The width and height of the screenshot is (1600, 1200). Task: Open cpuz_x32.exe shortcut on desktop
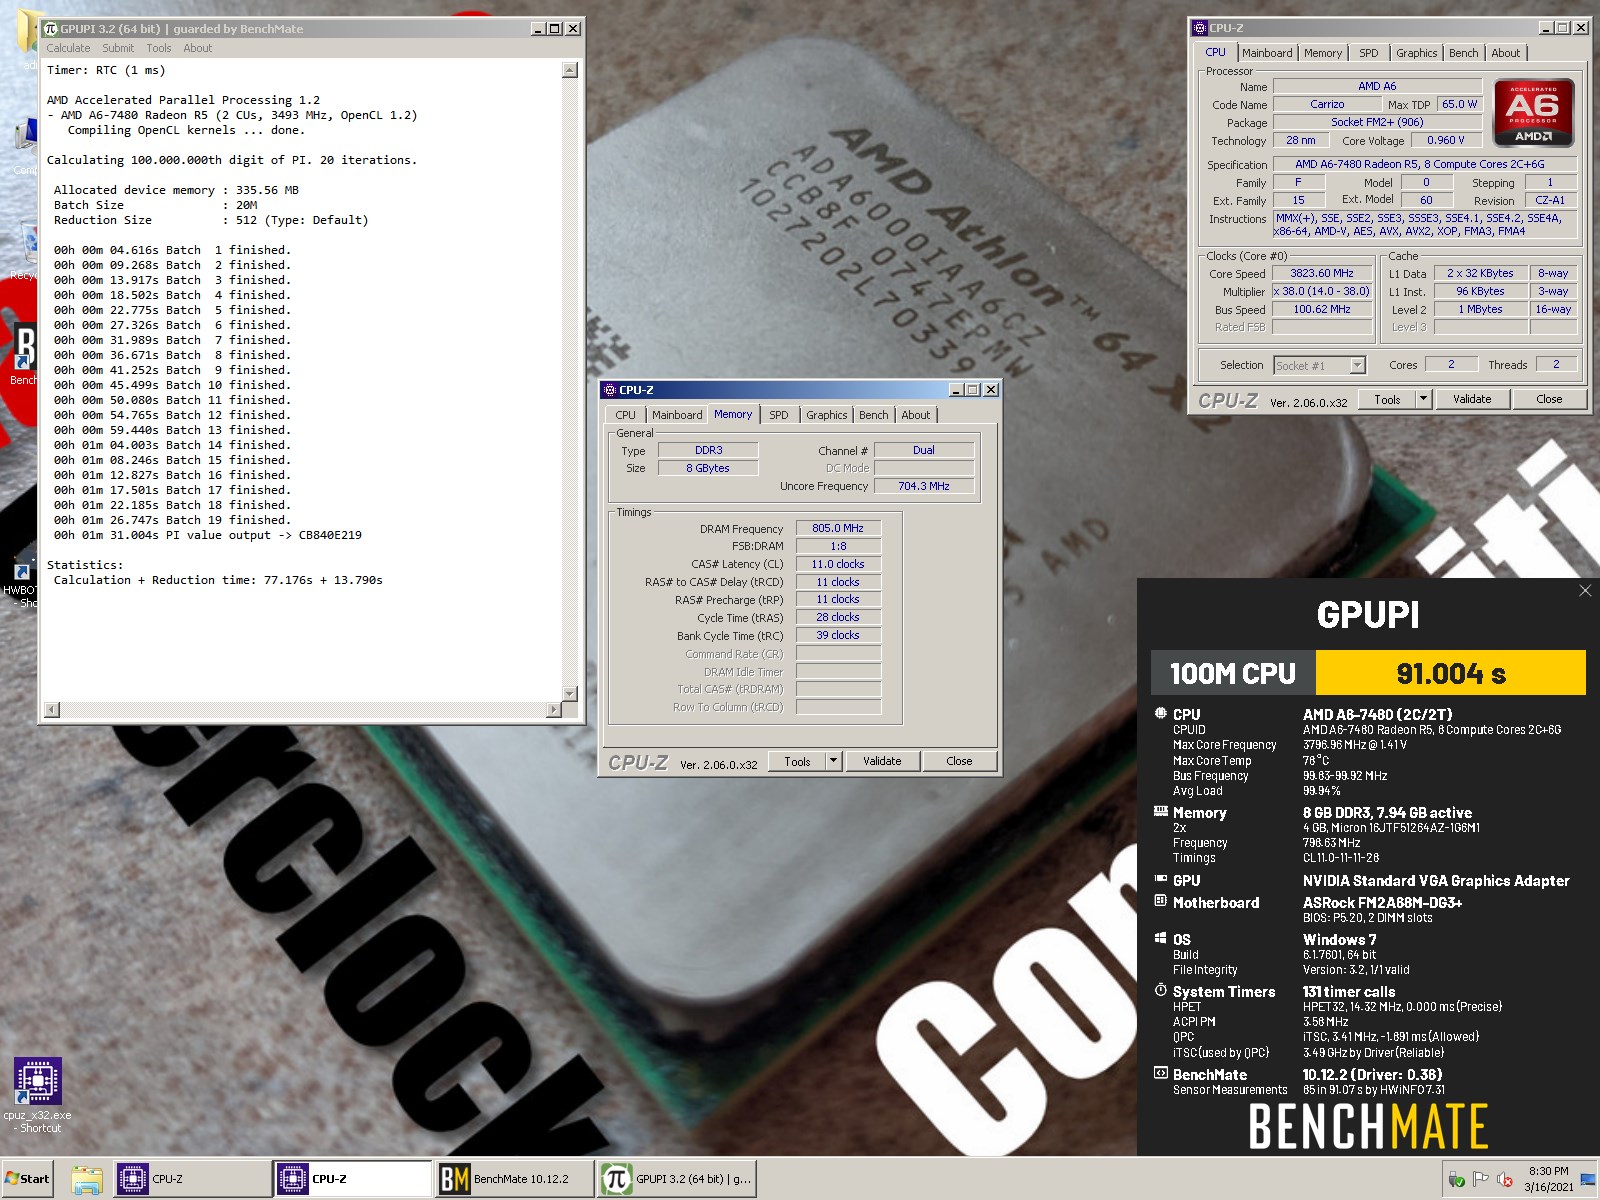point(38,1094)
